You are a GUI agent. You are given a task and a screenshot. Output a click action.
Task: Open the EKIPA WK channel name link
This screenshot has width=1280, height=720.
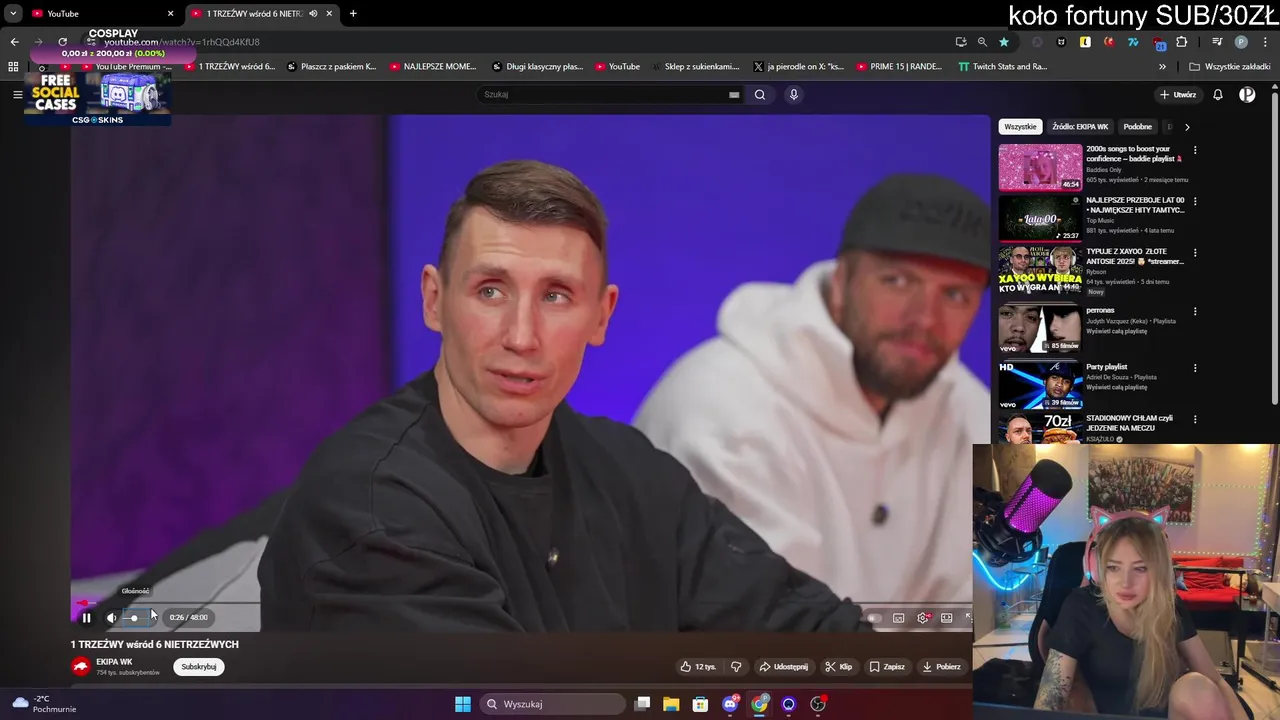[114, 662]
